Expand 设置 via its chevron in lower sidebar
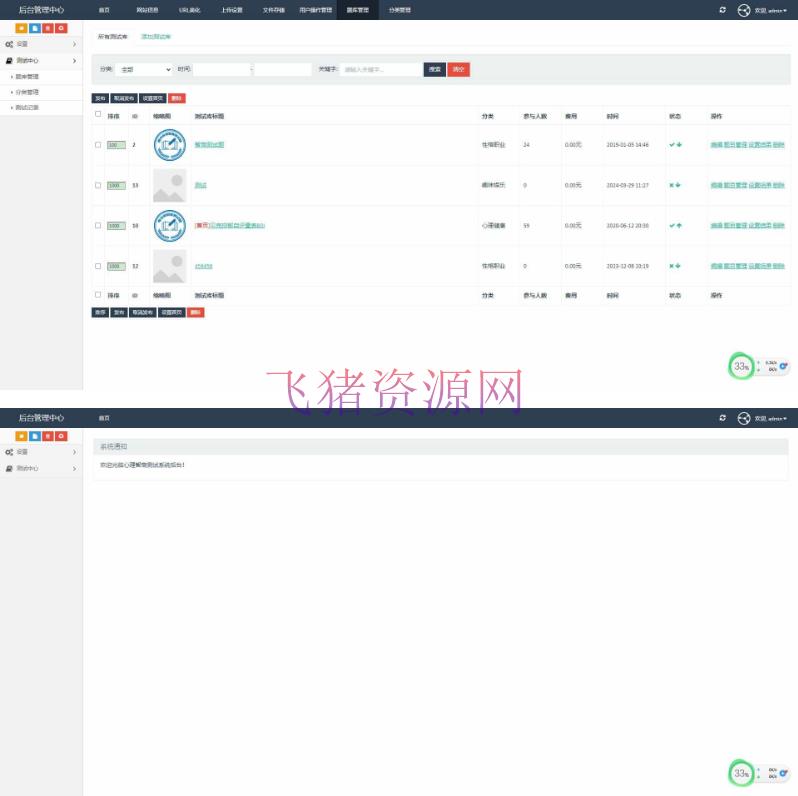The height and width of the screenshot is (796, 798). tap(74, 452)
